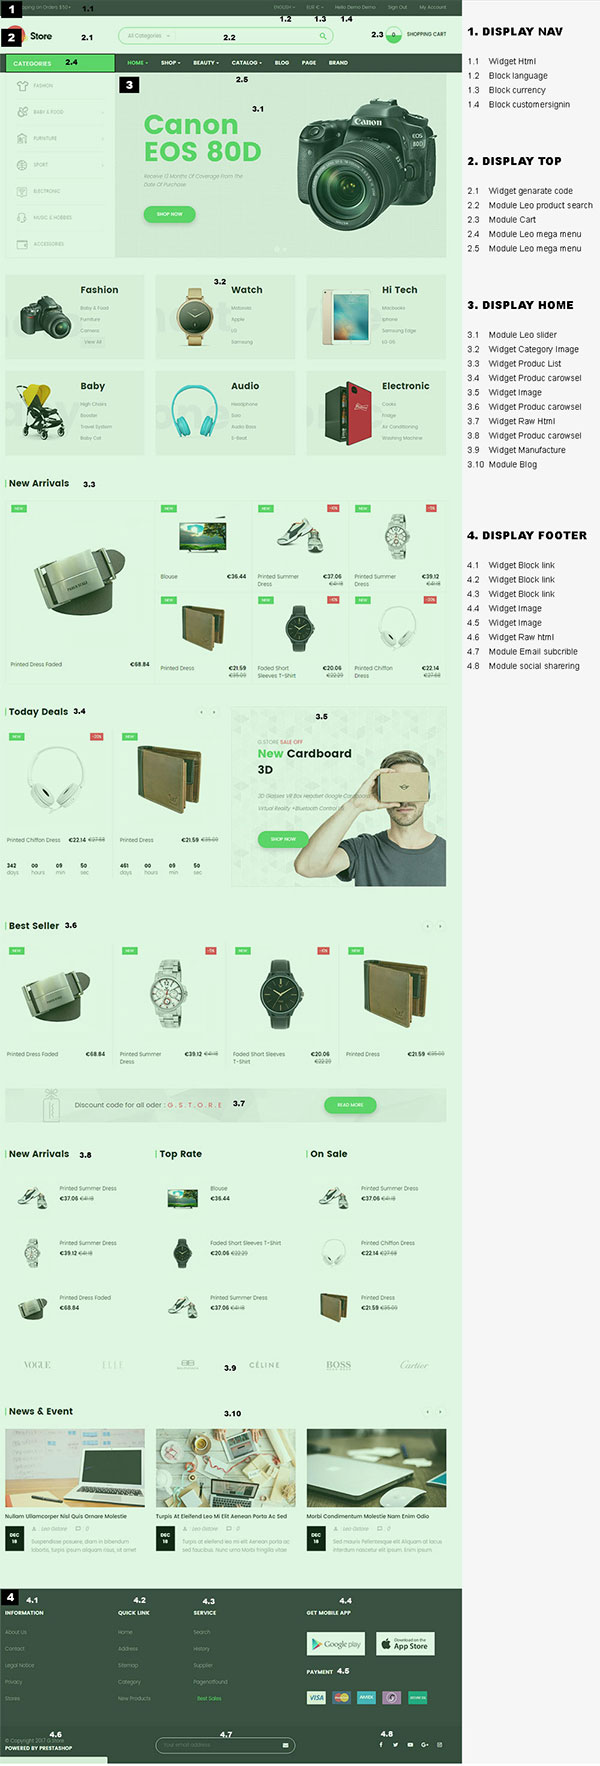Expand the Shop menu dropdown
The height and width of the screenshot is (1766, 600).
[x=170, y=62]
